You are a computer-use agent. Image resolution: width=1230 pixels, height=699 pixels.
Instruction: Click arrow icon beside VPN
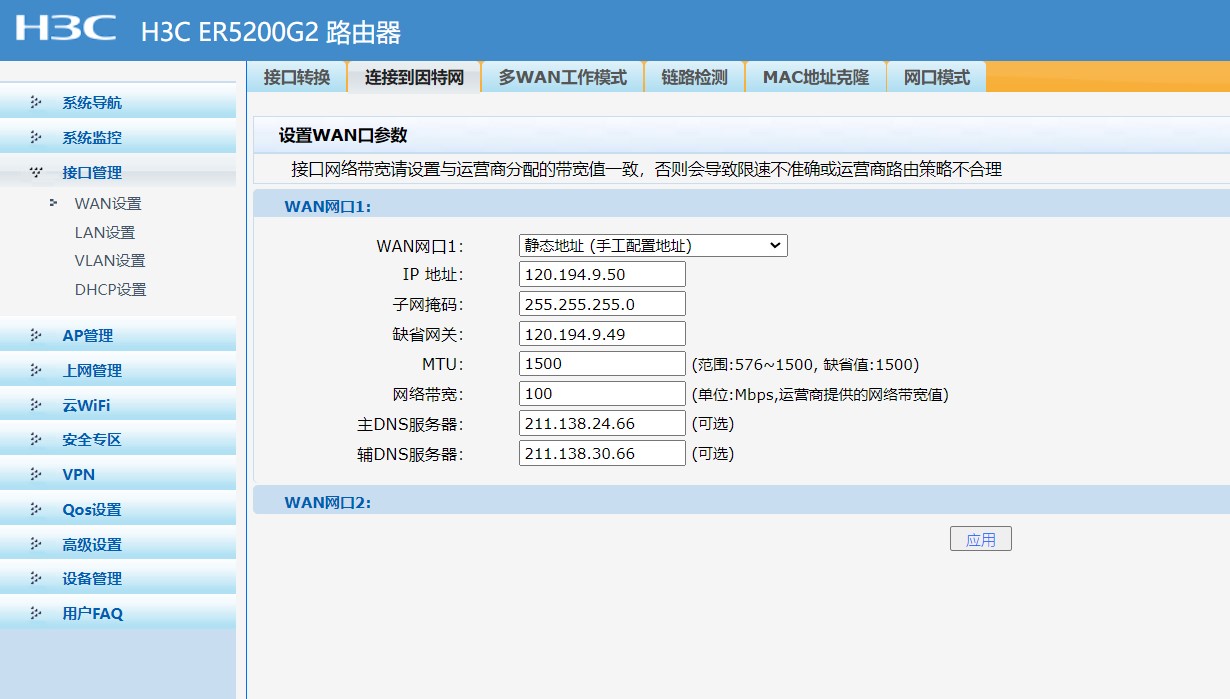[x=36, y=474]
